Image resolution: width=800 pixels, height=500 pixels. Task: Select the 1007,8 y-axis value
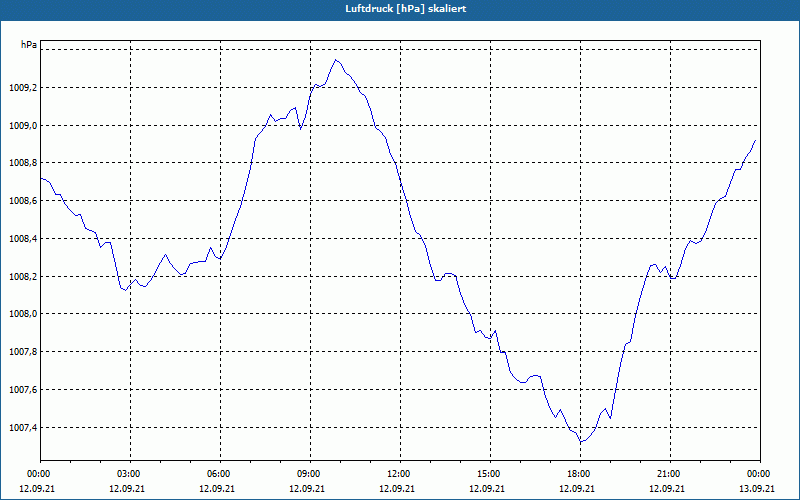(23, 352)
